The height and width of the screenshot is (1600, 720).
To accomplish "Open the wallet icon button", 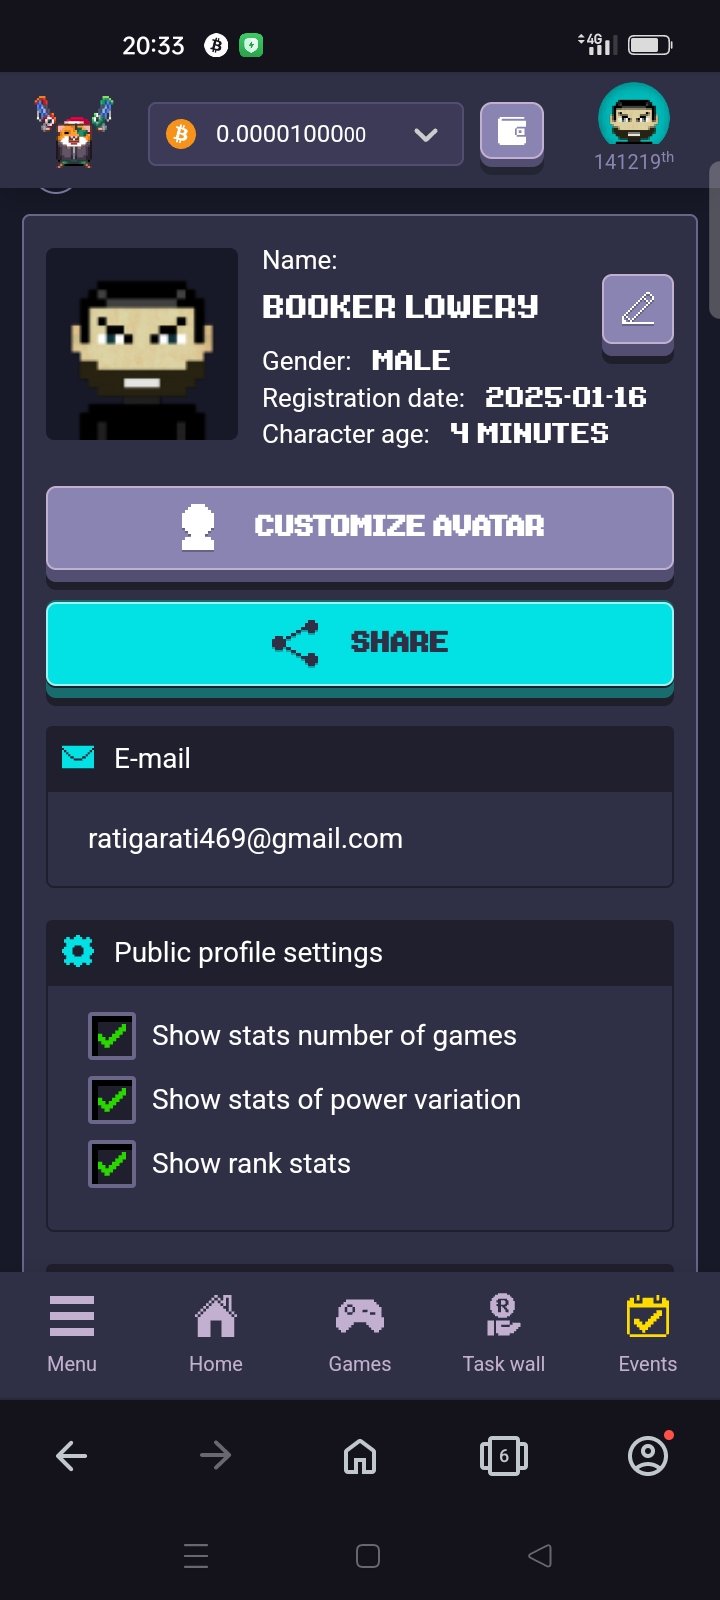I will point(512,132).
